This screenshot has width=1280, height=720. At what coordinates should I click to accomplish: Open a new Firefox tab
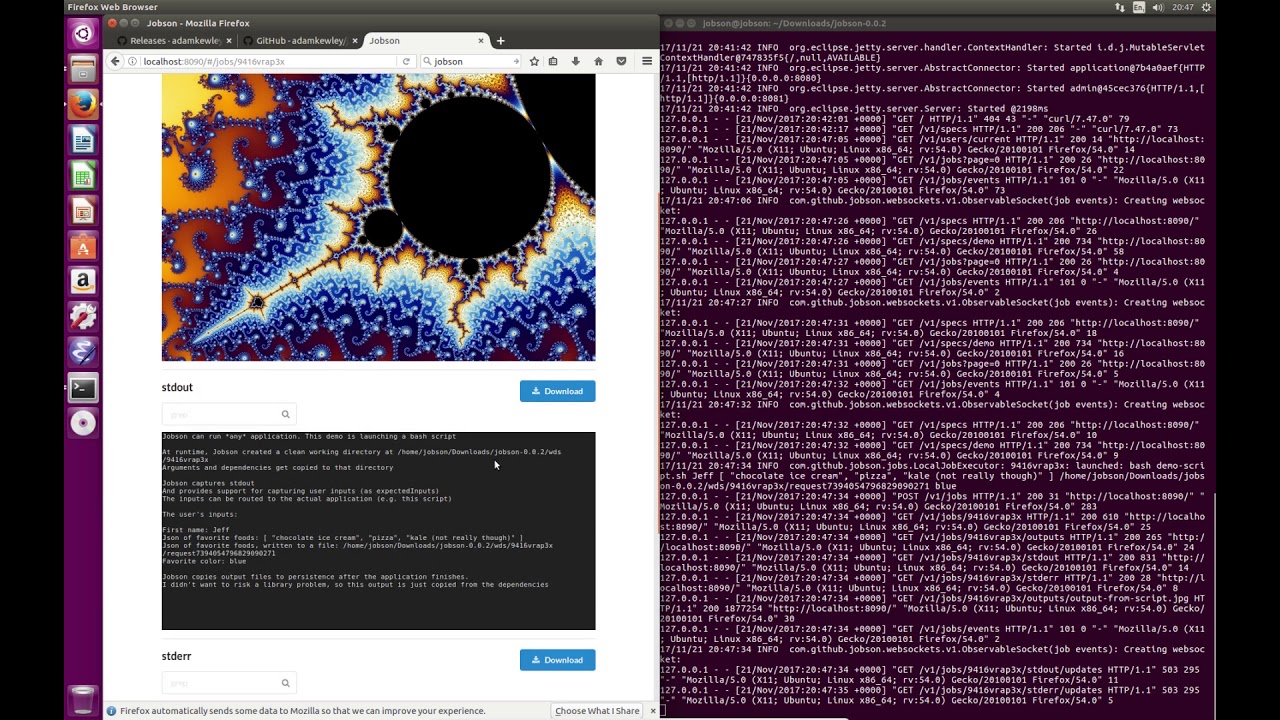click(500, 41)
